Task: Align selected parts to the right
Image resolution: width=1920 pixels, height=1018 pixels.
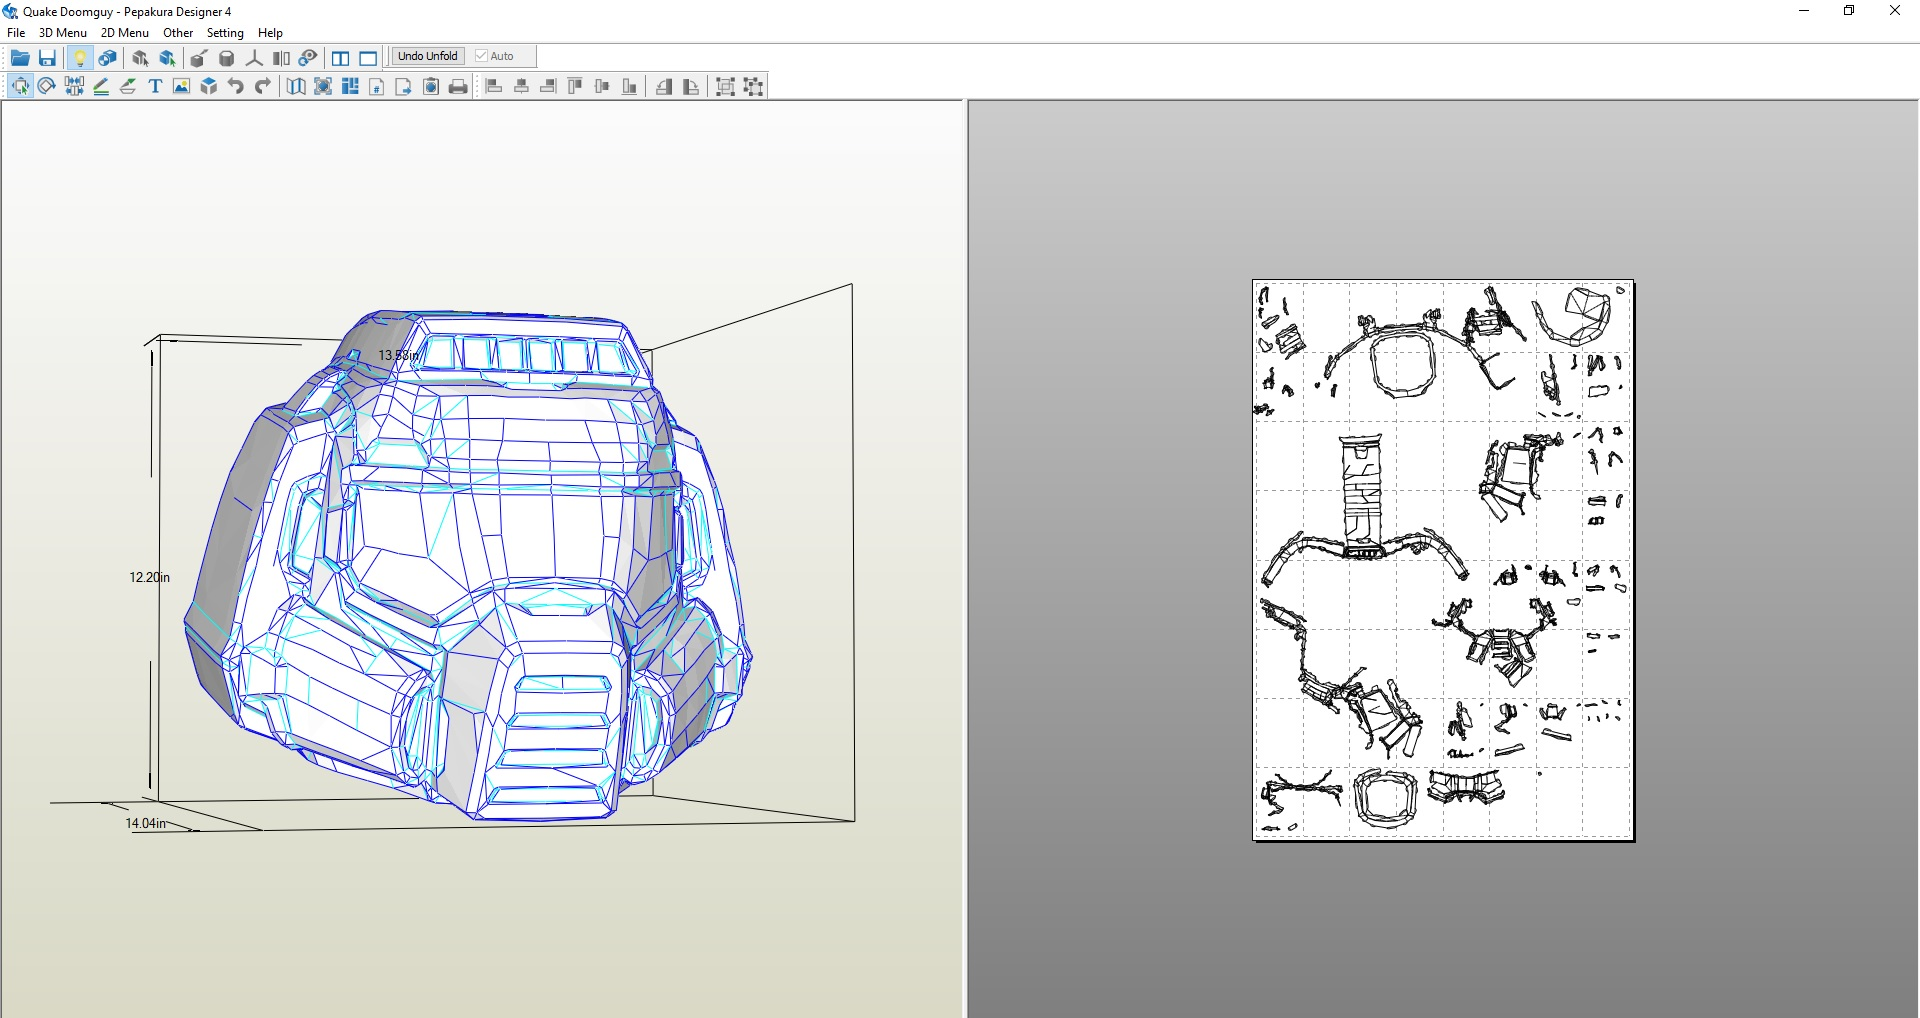Action: (x=548, y=86)
